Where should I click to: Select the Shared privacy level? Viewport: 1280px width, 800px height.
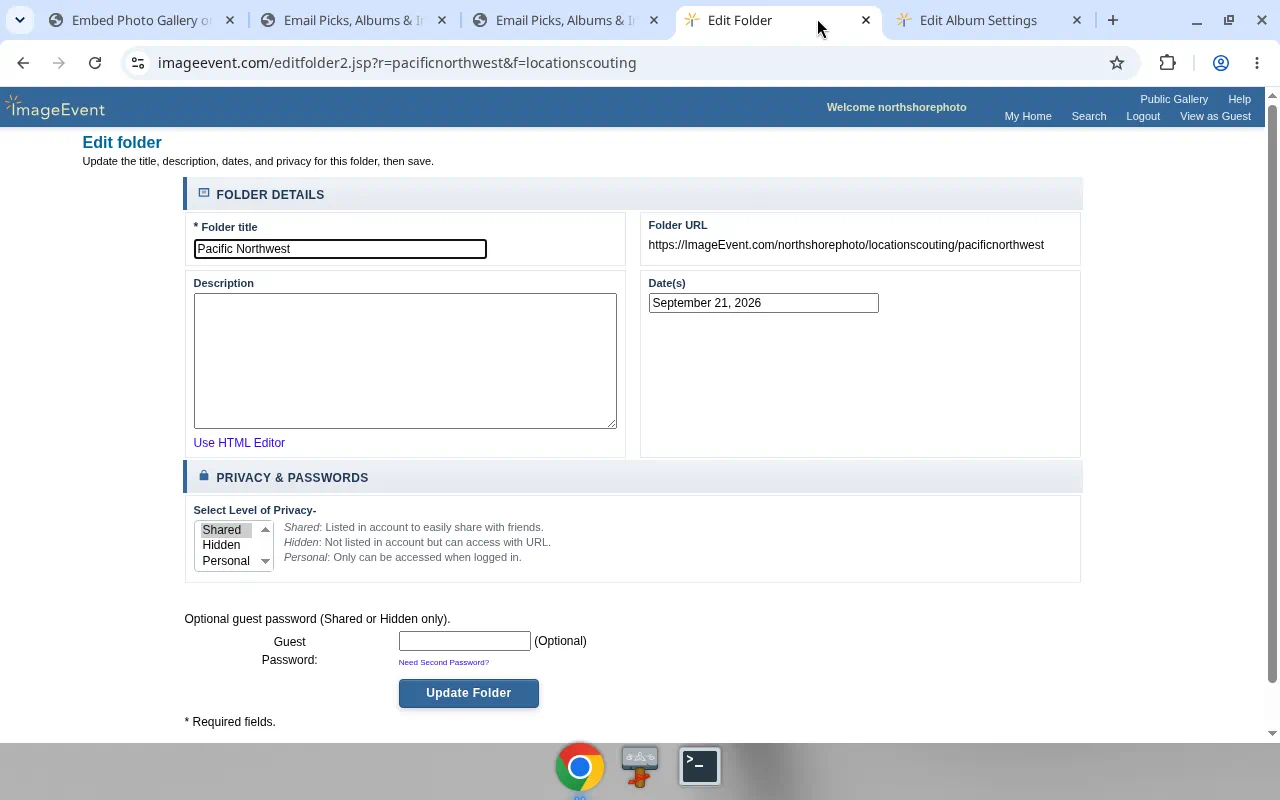222,530
